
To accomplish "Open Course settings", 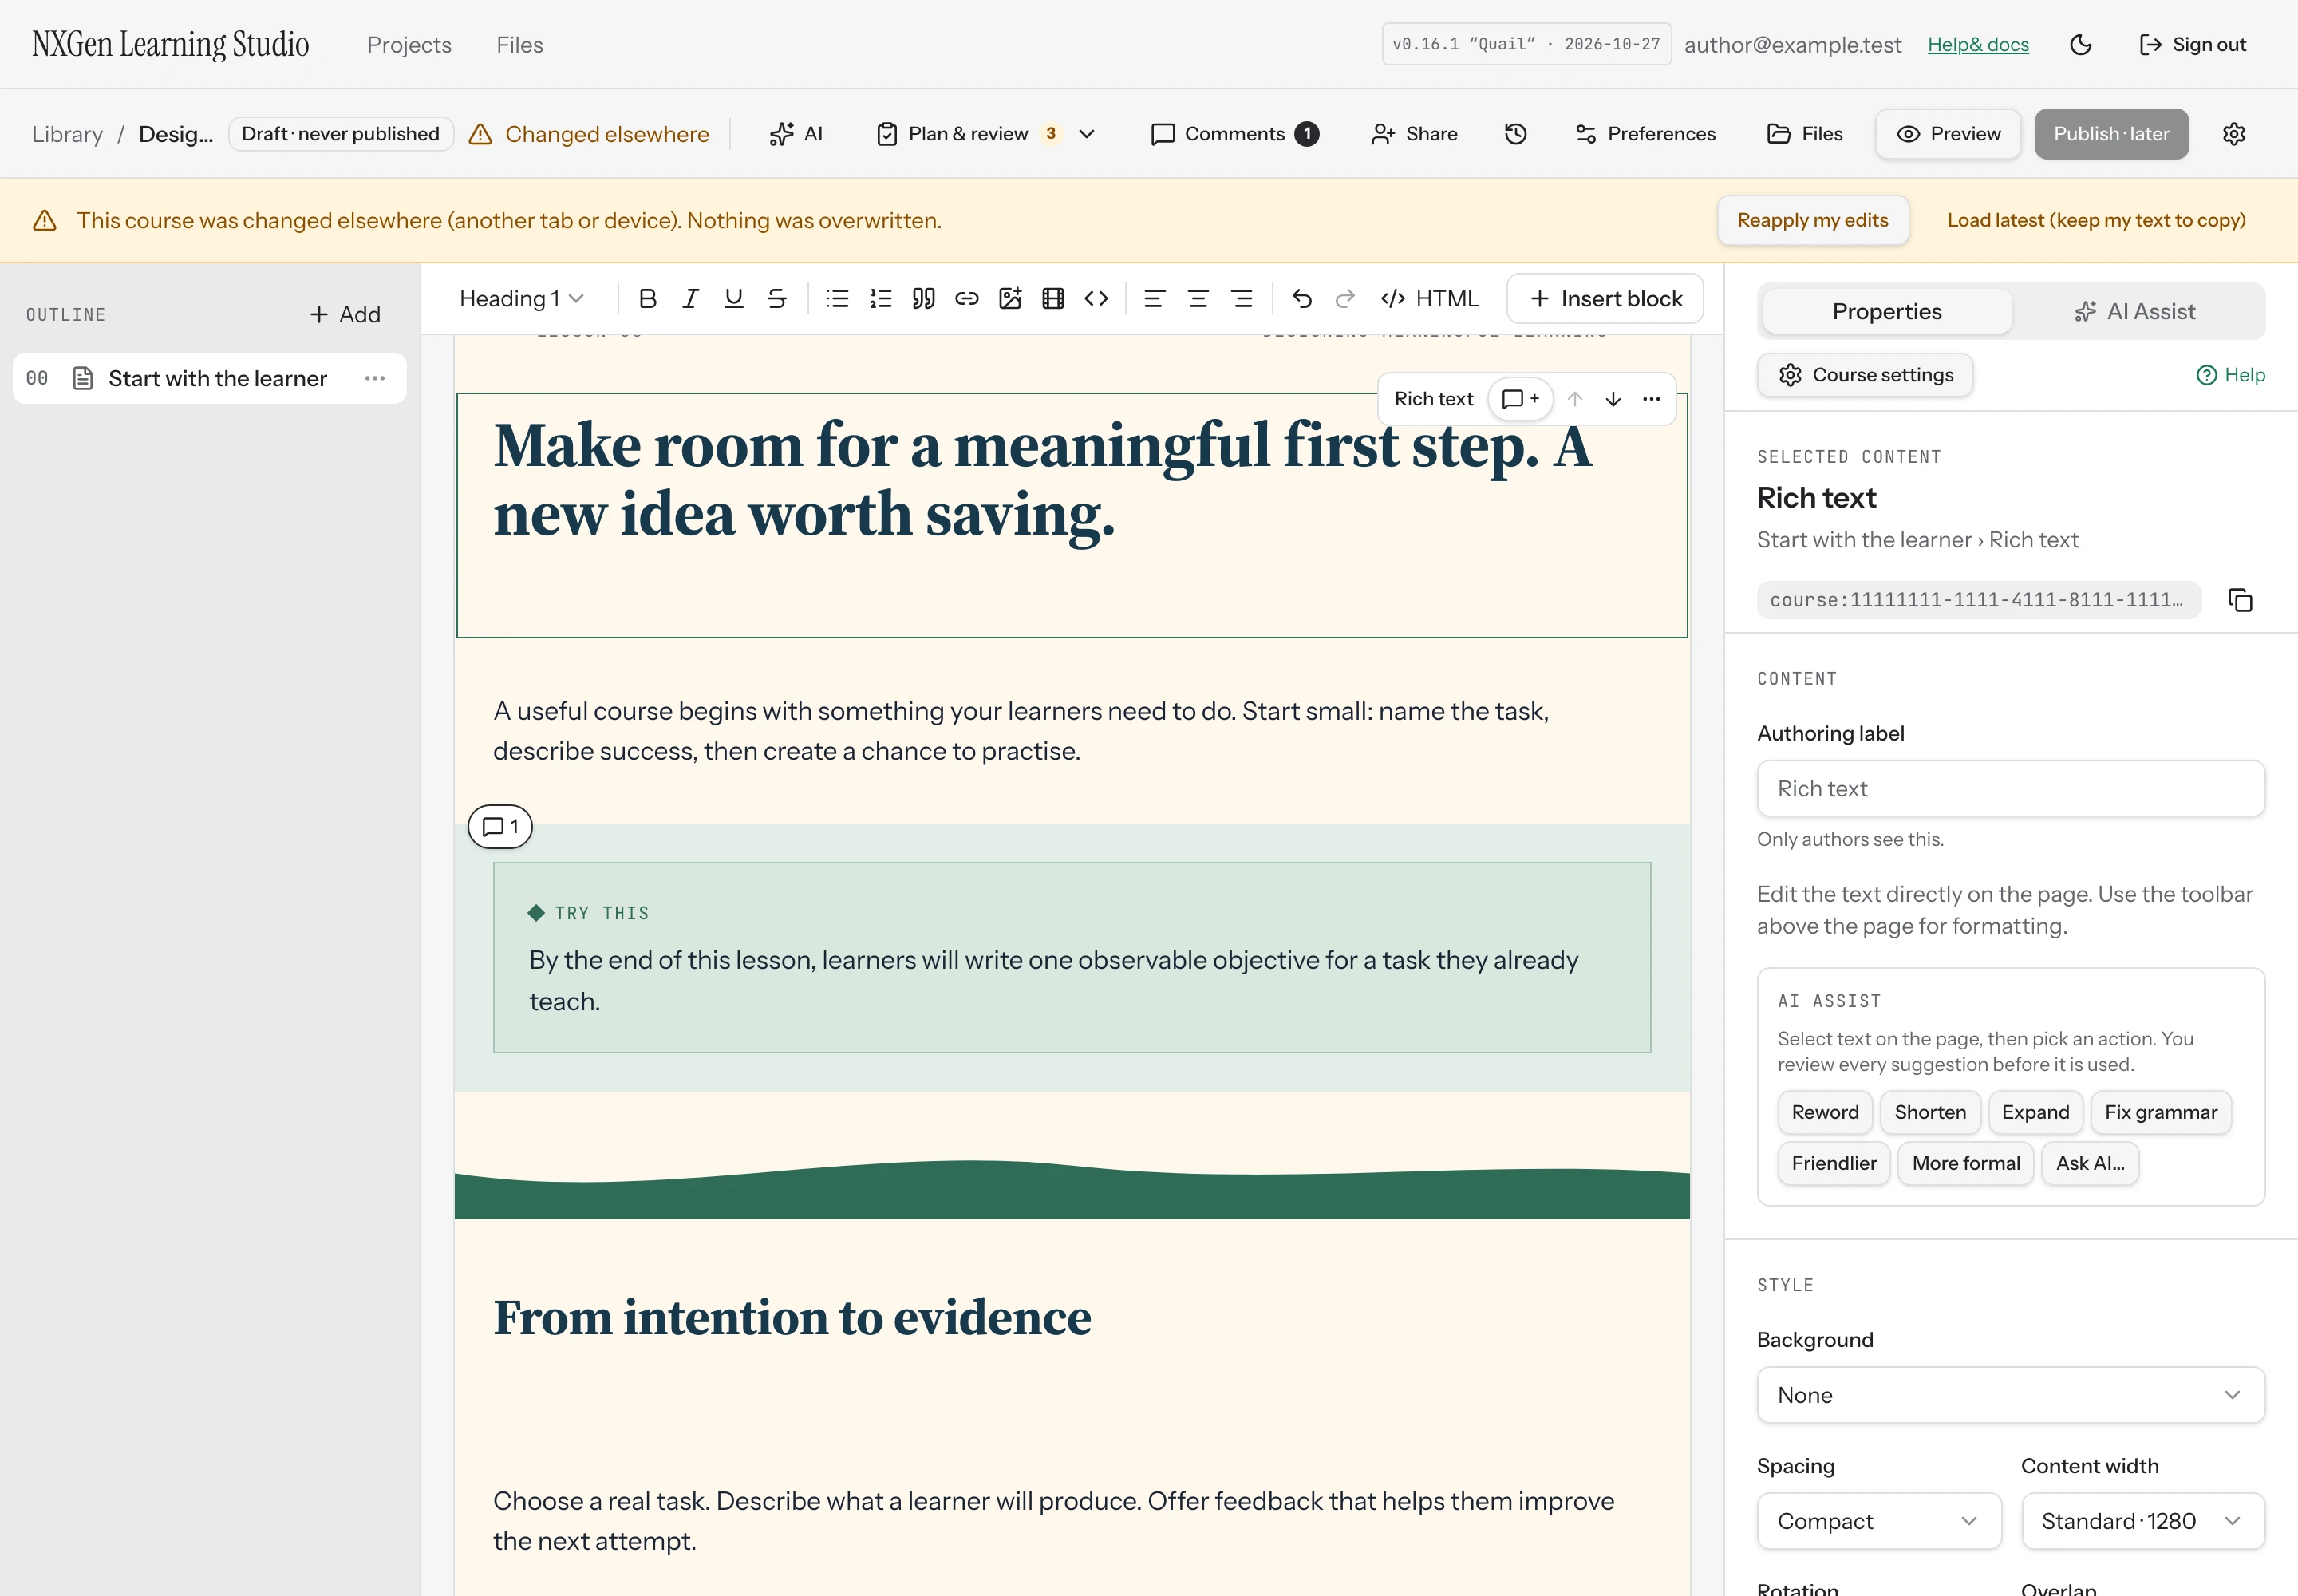I will [1865, 375].
